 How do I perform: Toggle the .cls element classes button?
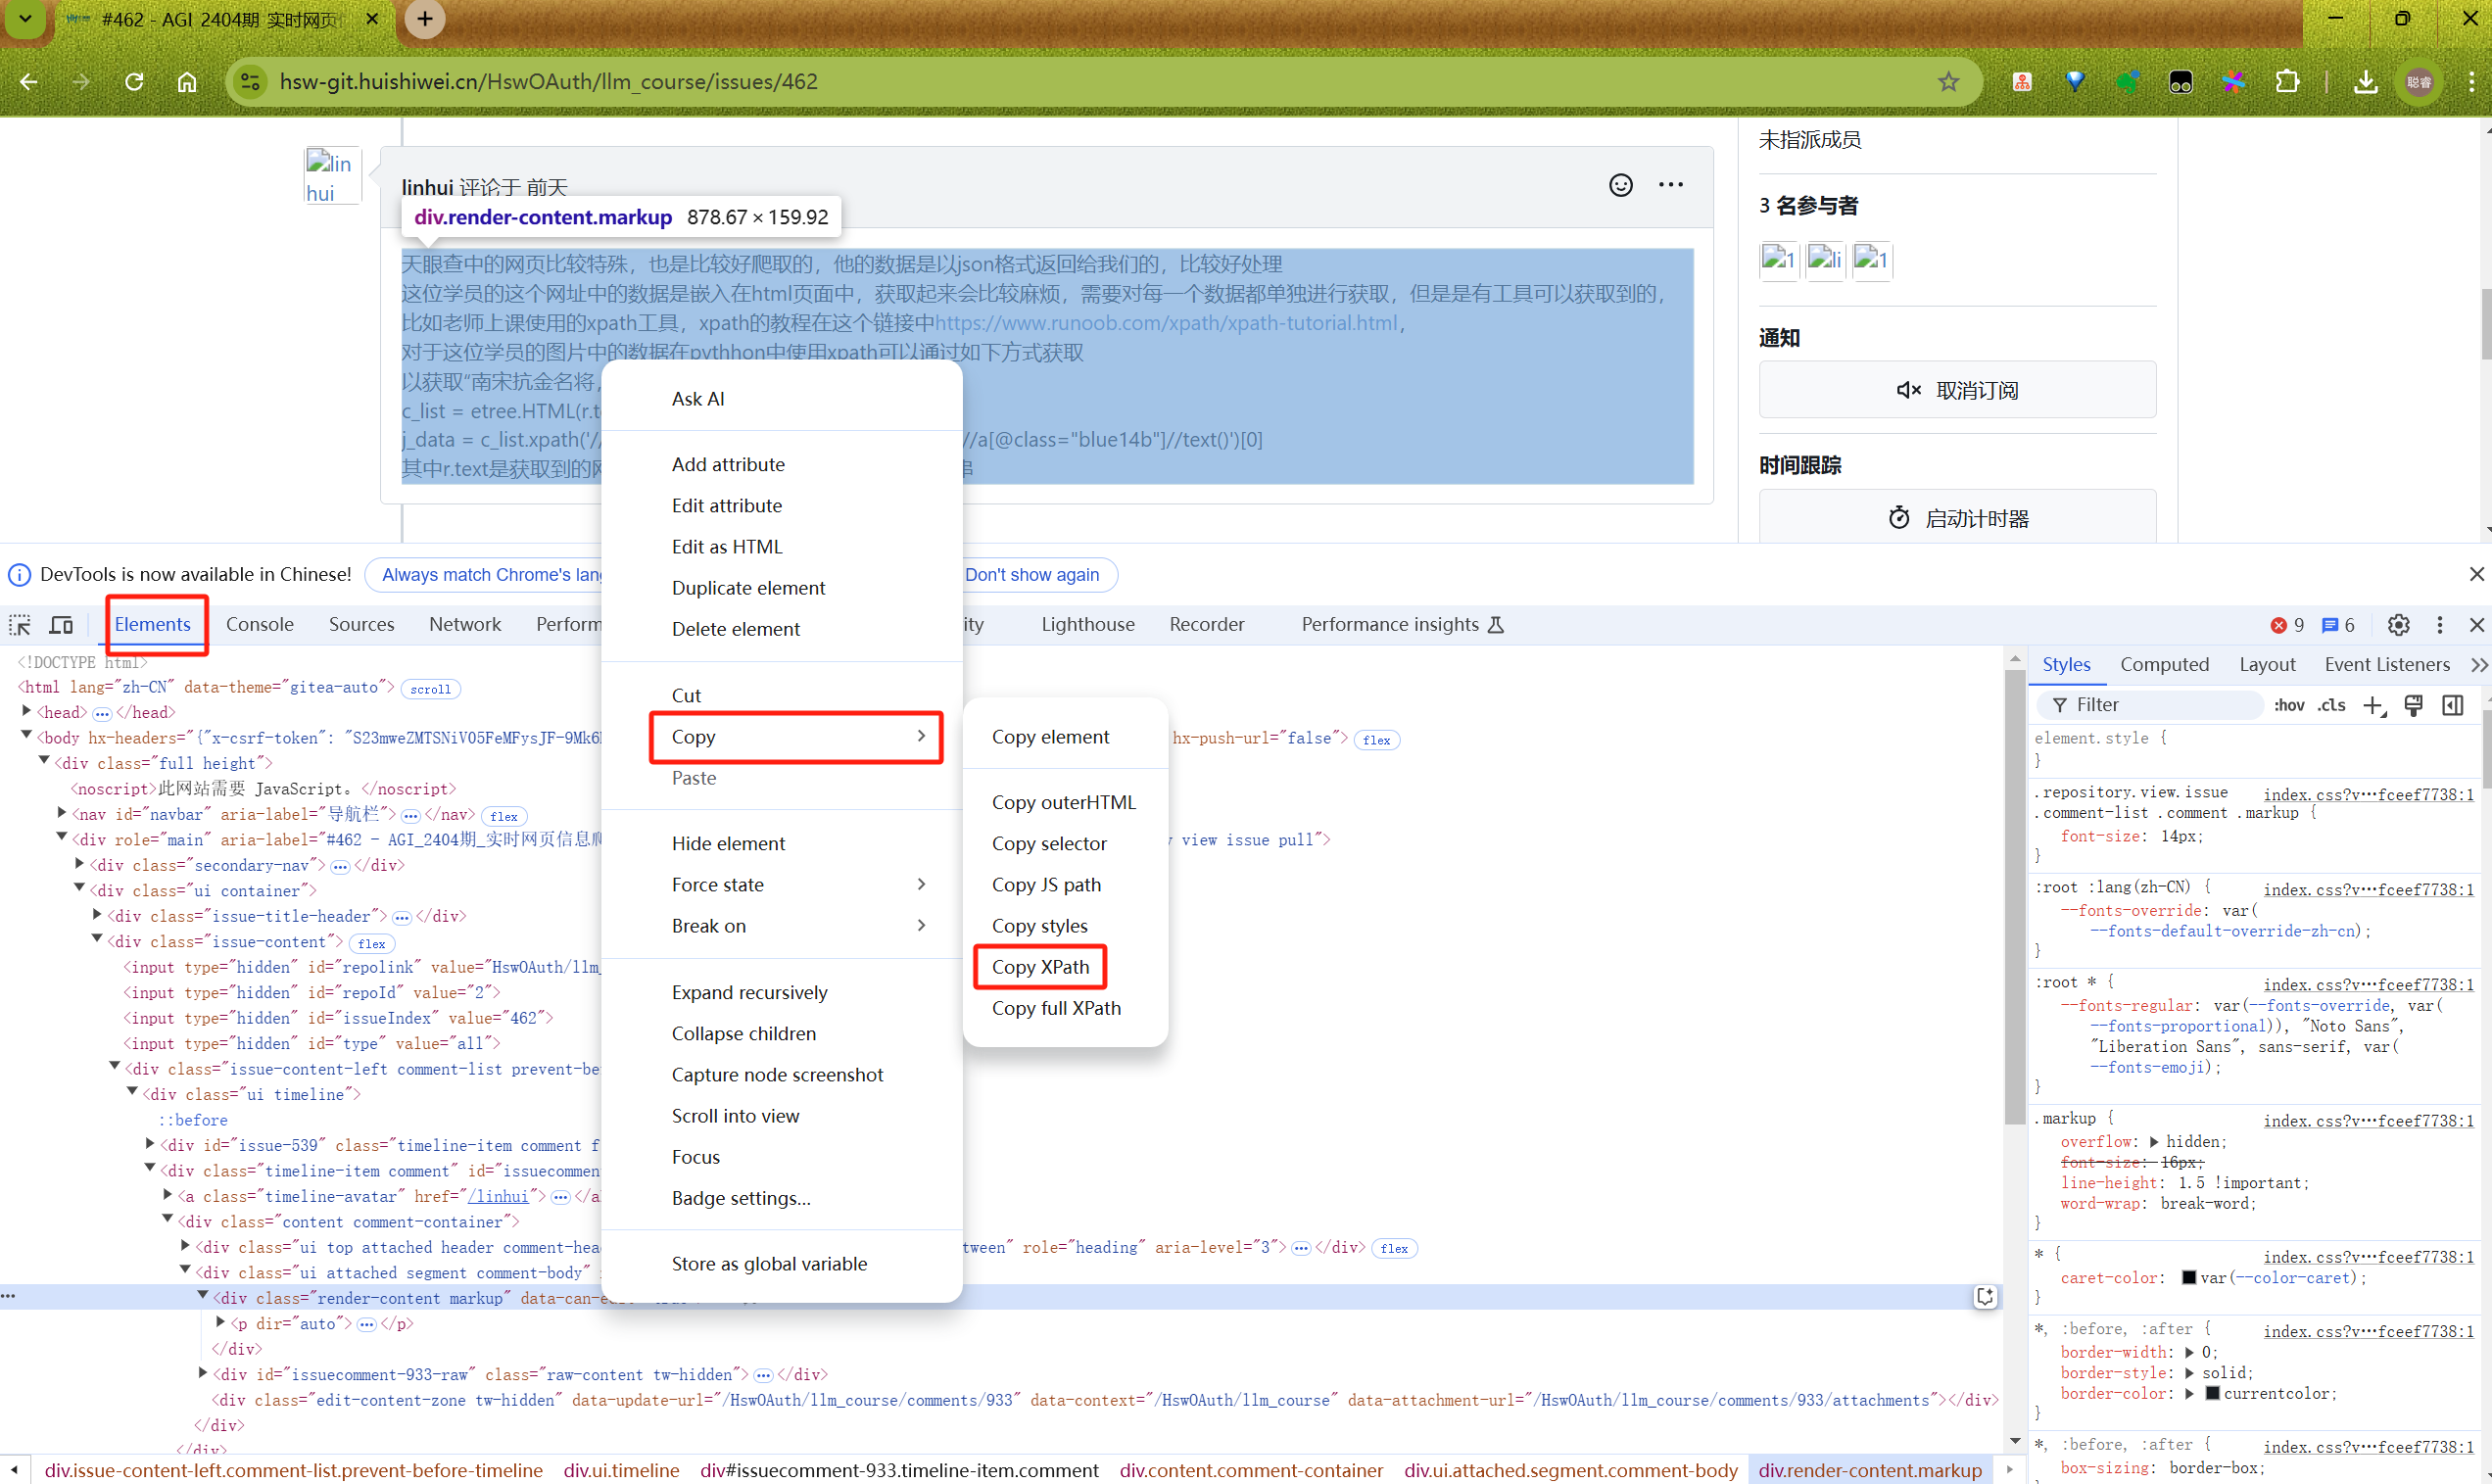2332,705
